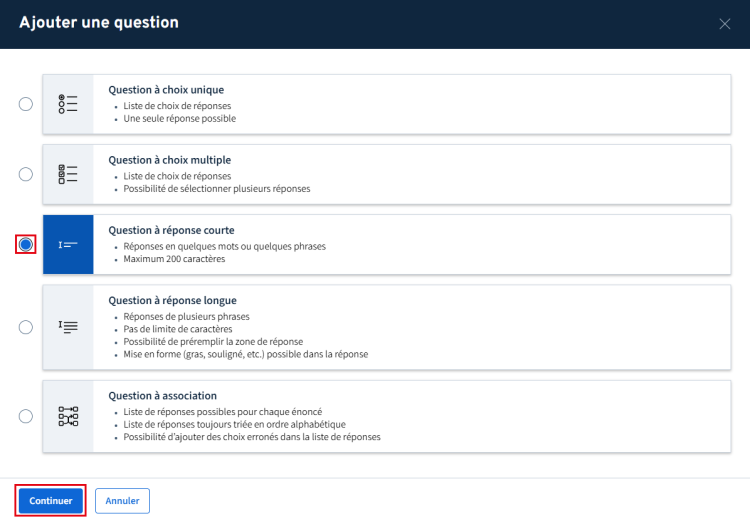Select radio button for Question à association

26,416
